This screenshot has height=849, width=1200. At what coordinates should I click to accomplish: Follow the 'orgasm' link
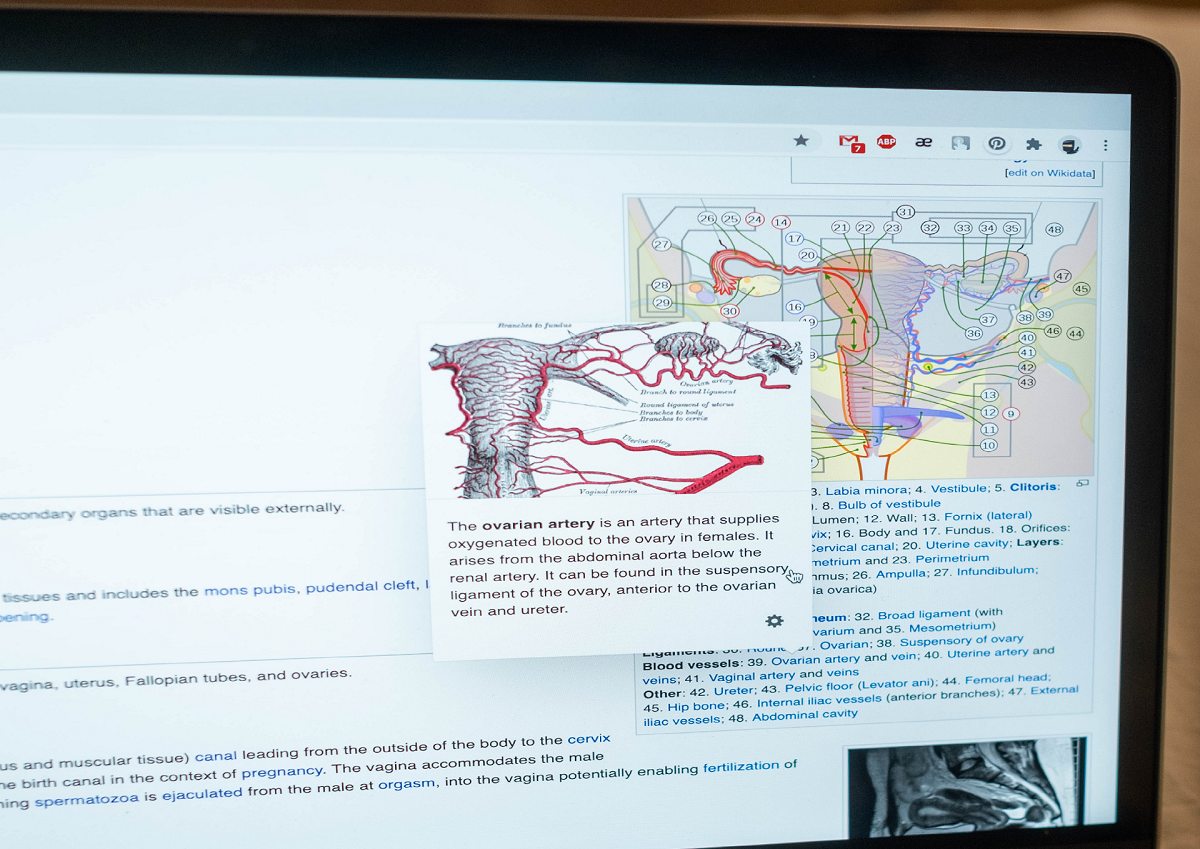point(406,785)
